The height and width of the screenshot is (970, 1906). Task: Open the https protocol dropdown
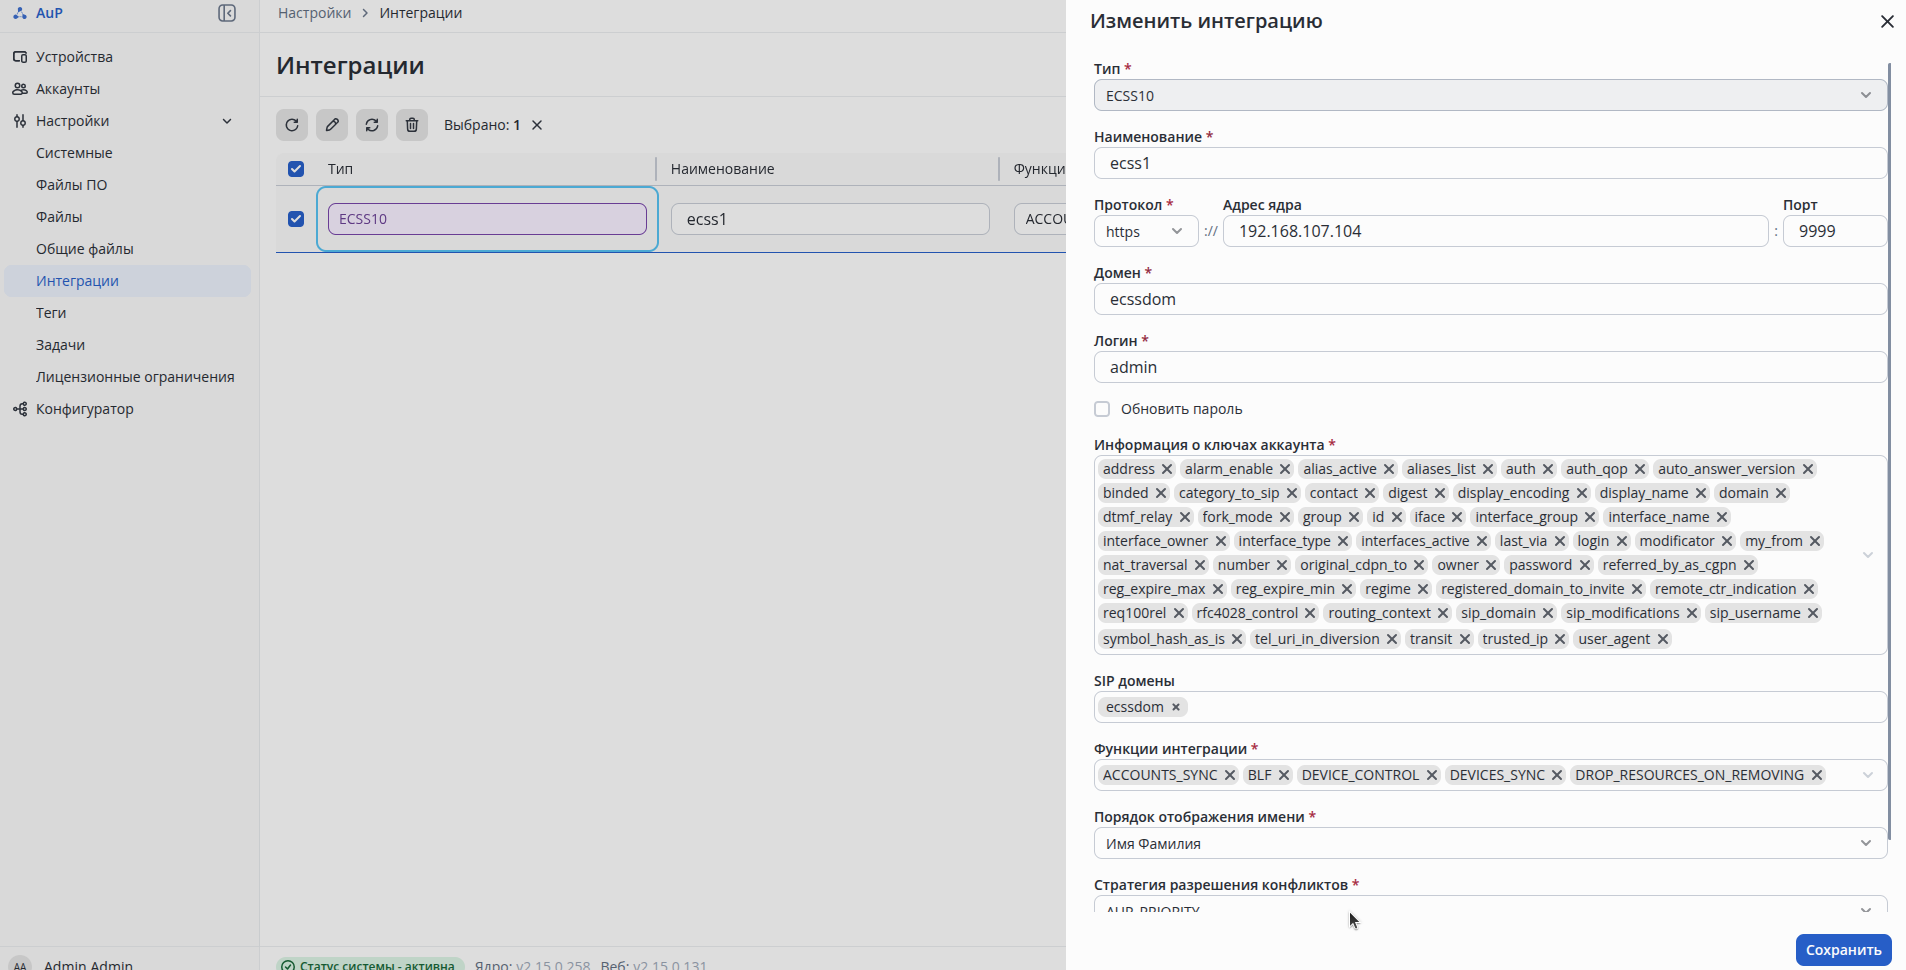pyautogui.click(x=1146, y=231)
